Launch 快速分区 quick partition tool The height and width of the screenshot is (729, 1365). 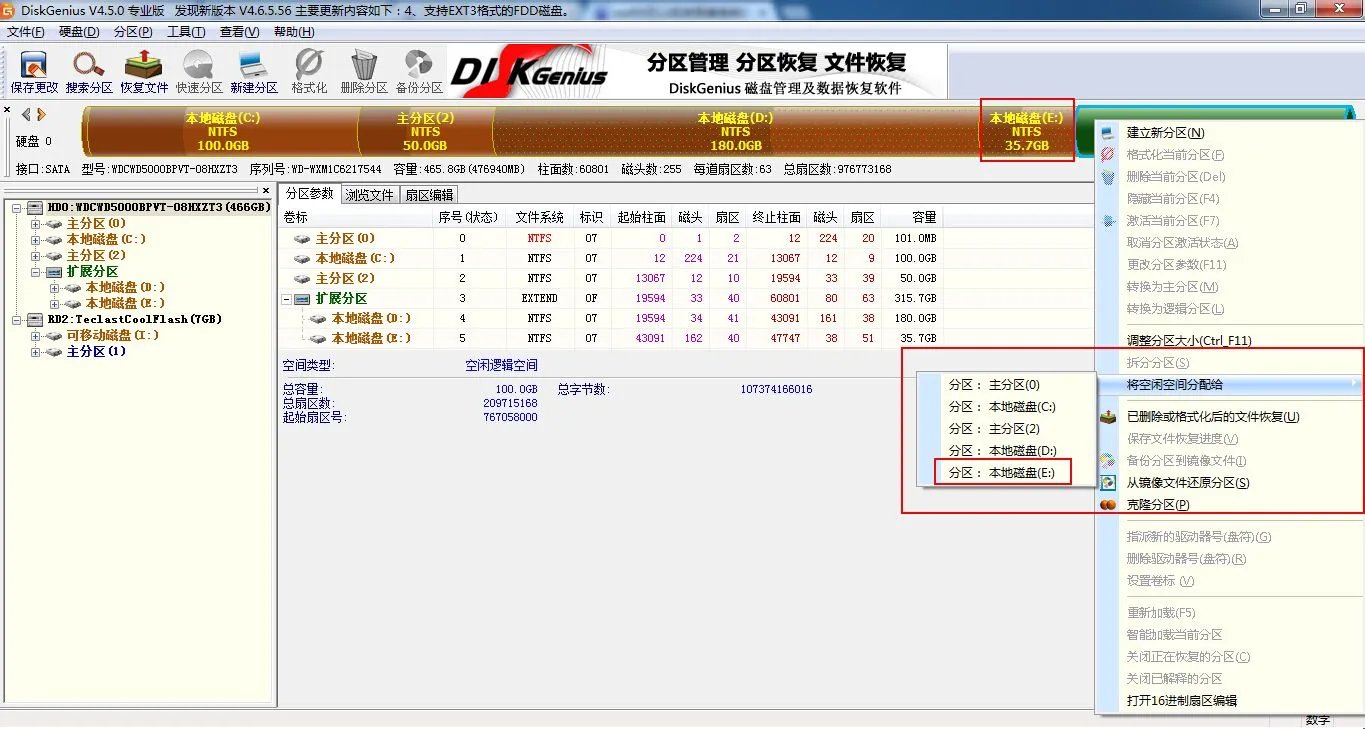[x=196, y=70]
